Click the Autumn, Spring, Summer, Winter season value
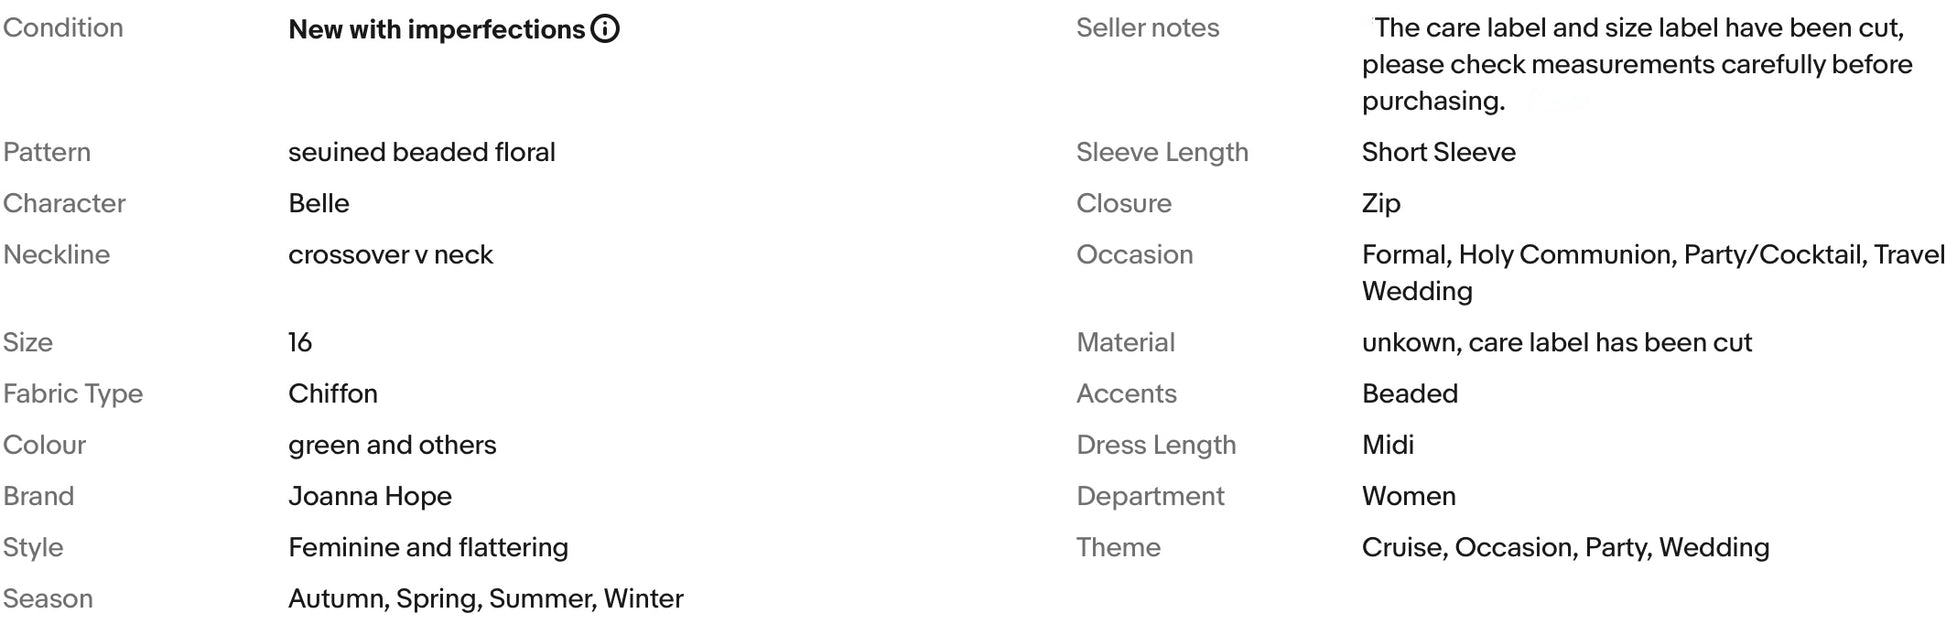The width and height of the screenshot is (1946, 635). (x=486, y=598)
